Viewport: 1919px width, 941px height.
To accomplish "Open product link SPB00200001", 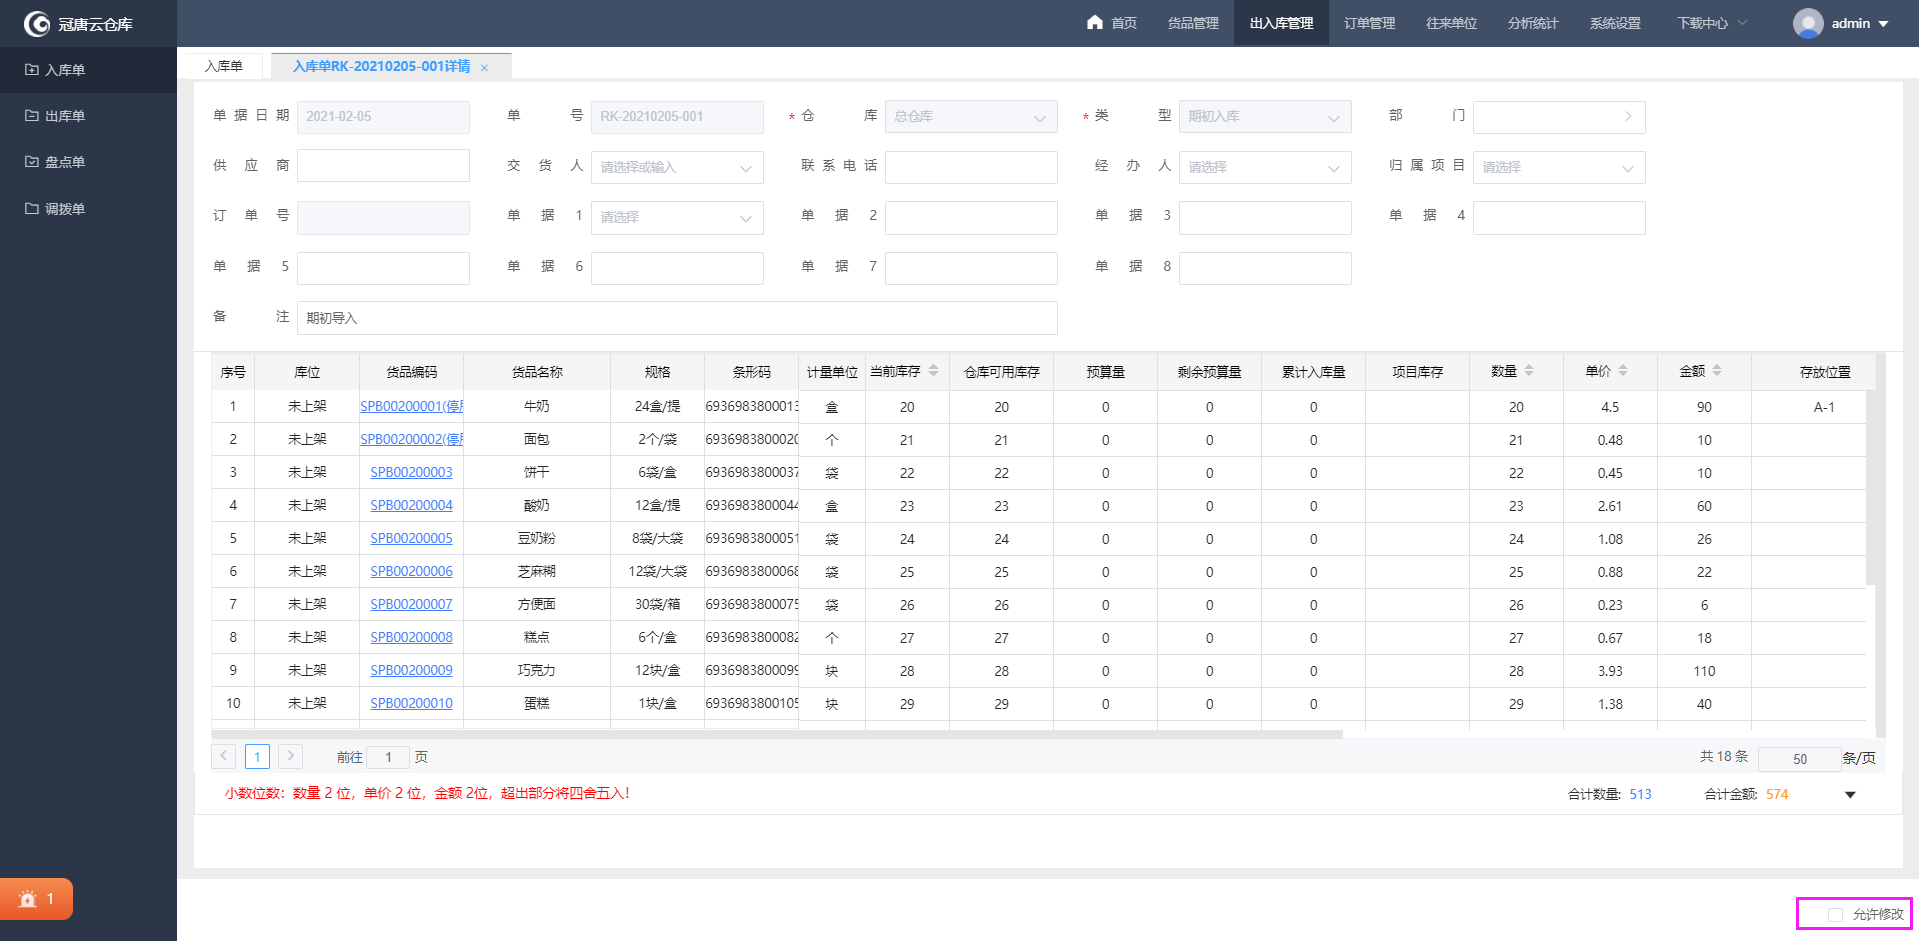I will pyautogui.click(x=411, y=406).
